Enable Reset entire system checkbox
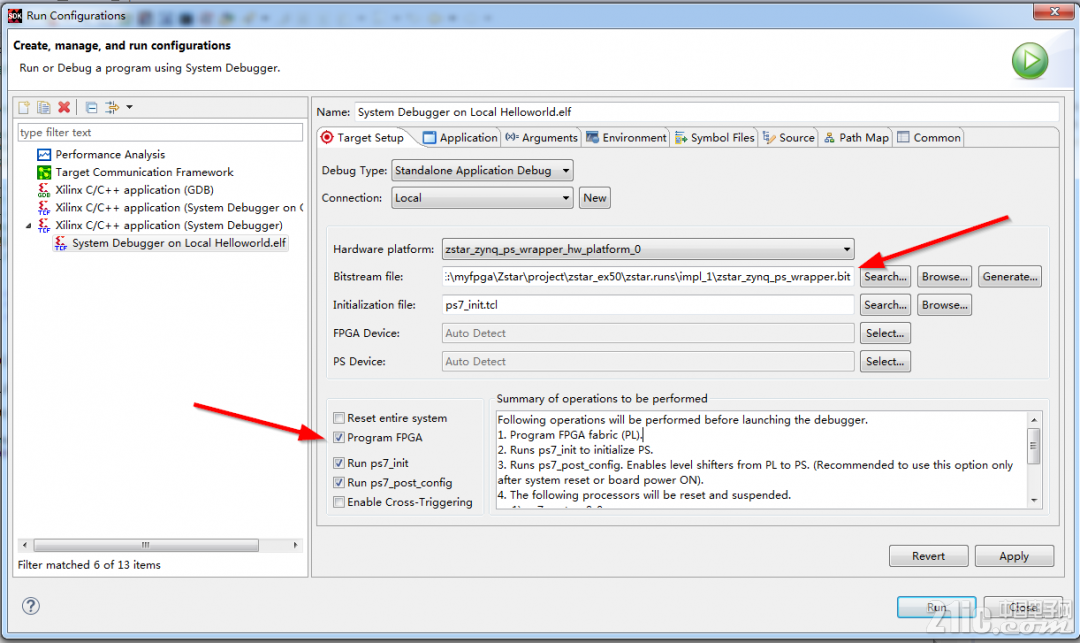 point(339,418)
